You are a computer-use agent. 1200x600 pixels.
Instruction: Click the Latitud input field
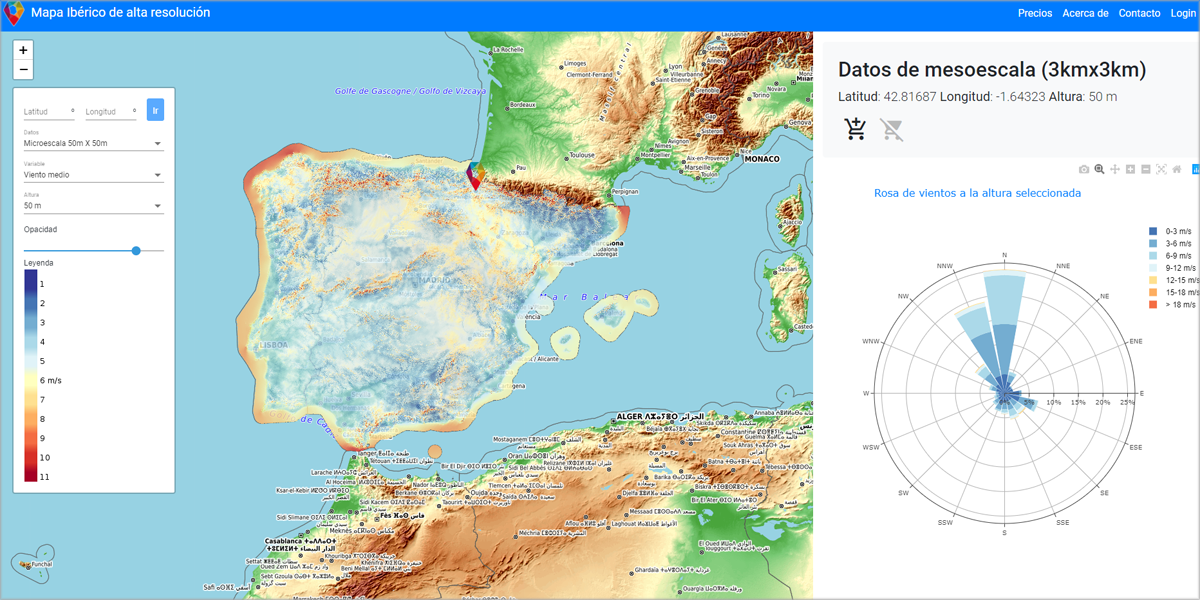[50, 112]
